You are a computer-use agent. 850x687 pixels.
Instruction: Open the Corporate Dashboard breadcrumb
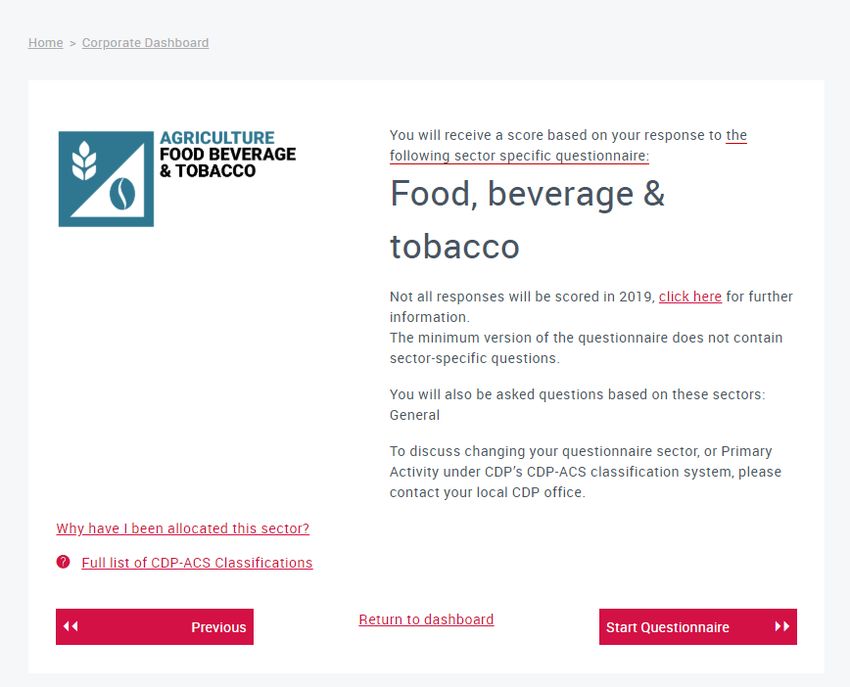[x=145, y=43]
